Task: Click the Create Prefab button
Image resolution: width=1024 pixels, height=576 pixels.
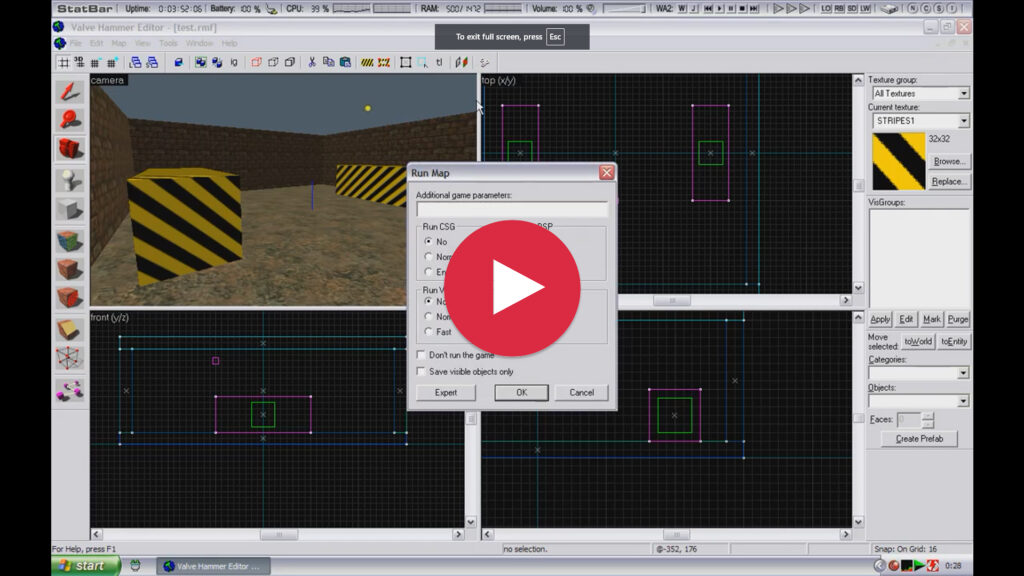Action: click(919, 439)
